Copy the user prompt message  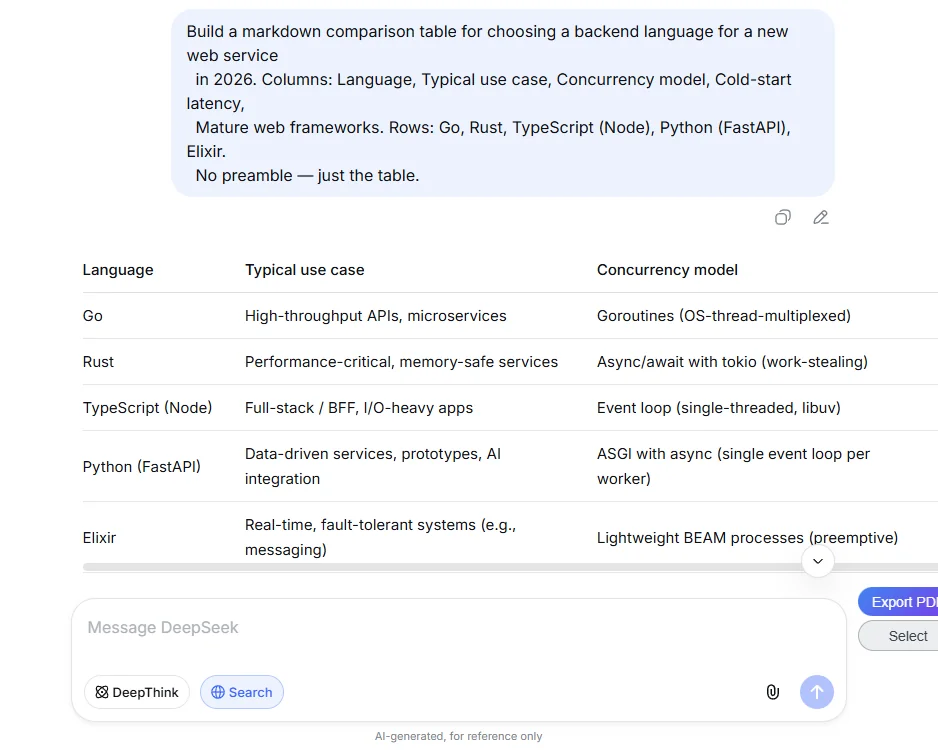(x=782, y=217)
